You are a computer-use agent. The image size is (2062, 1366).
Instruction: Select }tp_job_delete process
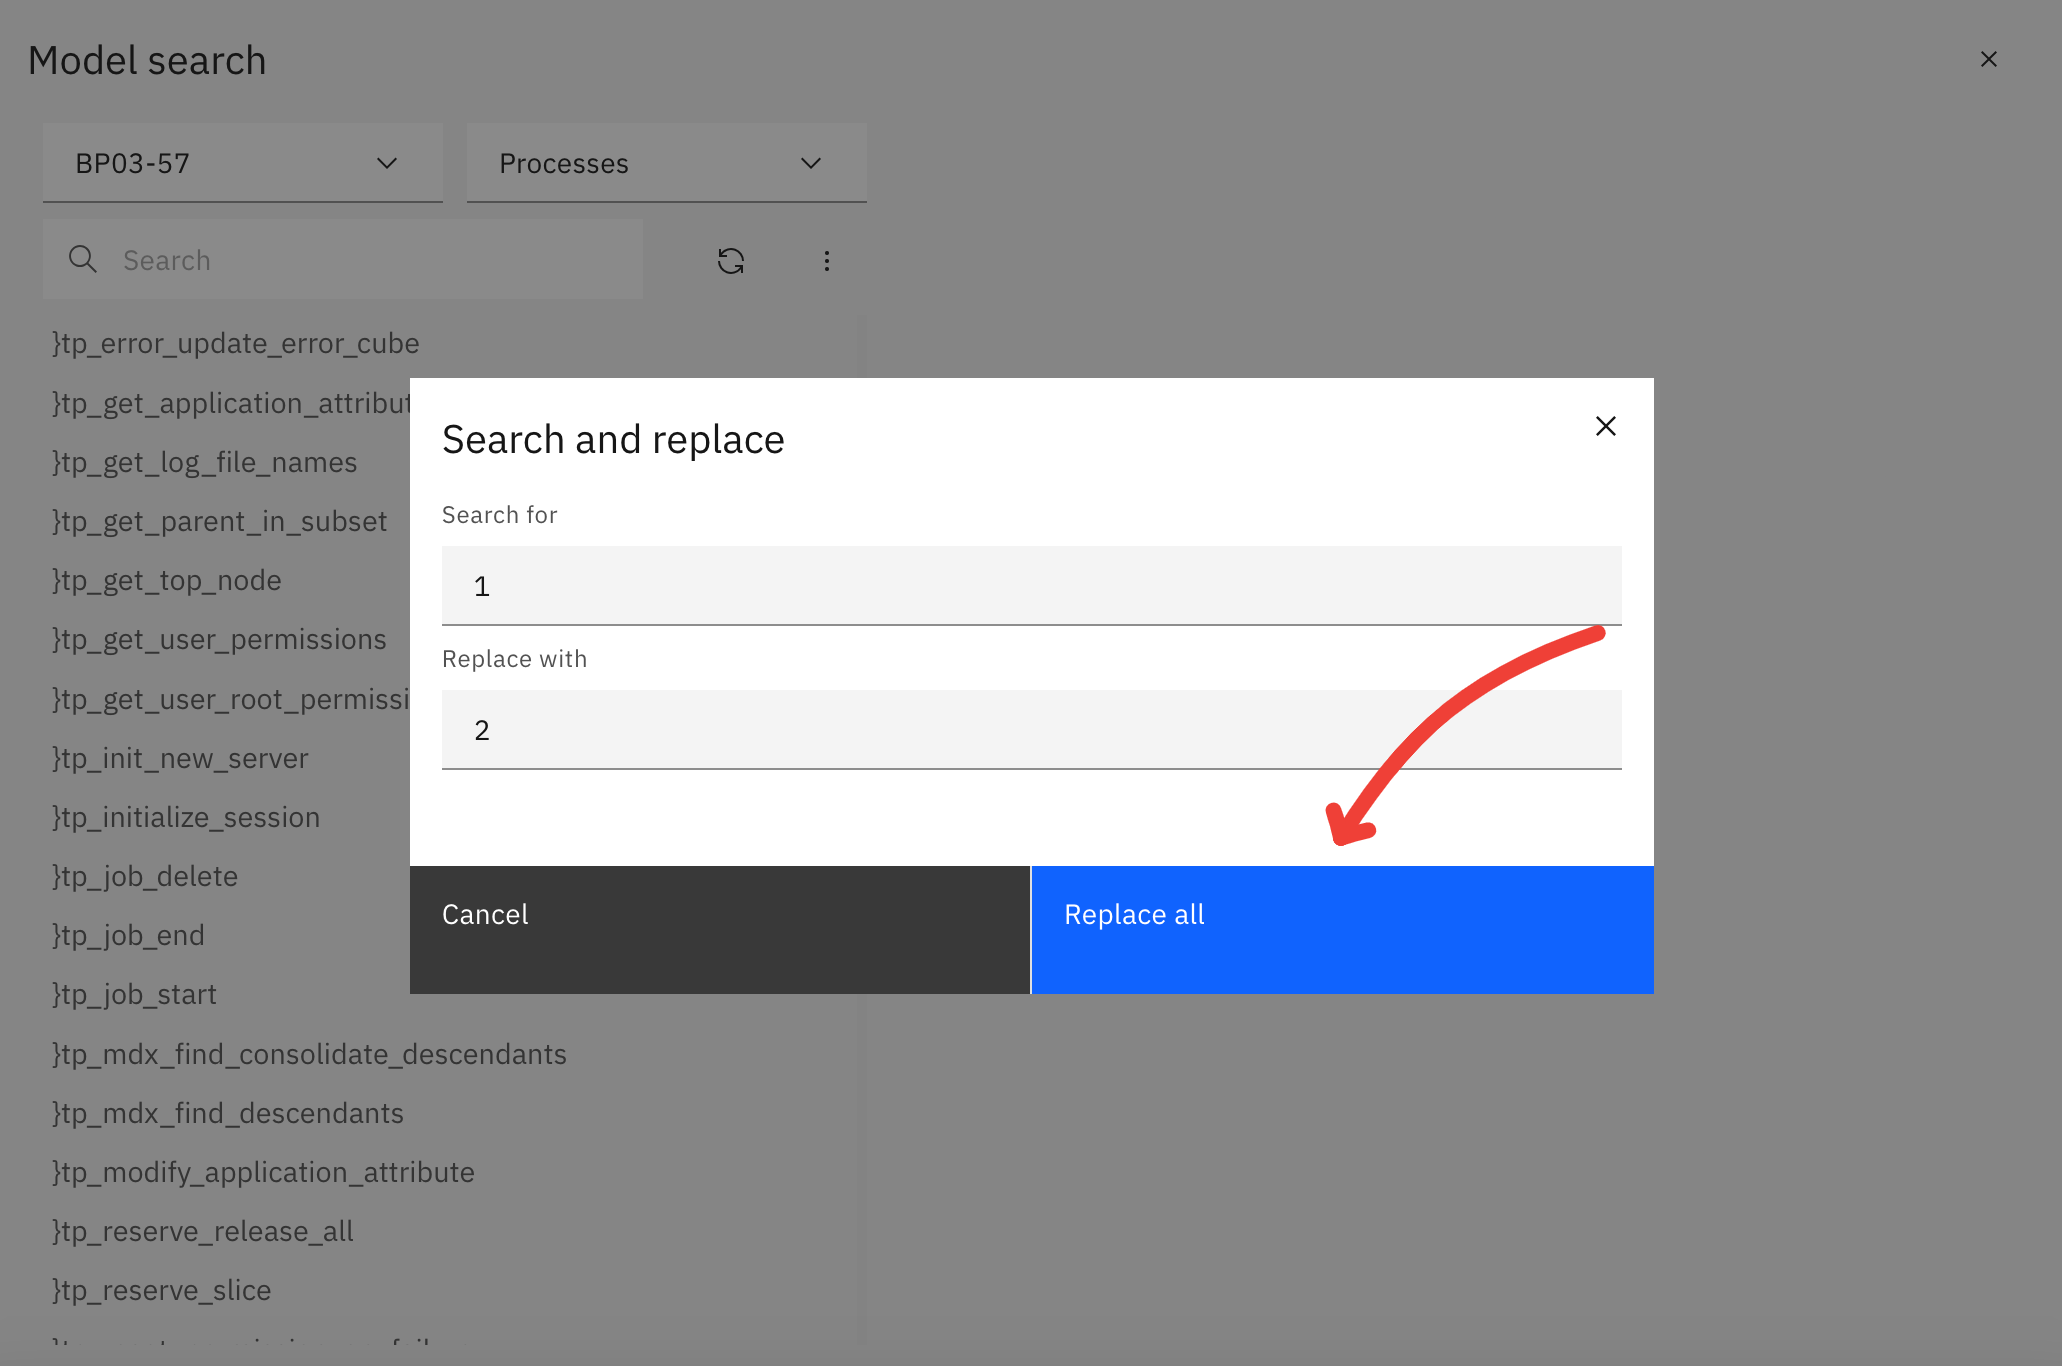[145, 877]
